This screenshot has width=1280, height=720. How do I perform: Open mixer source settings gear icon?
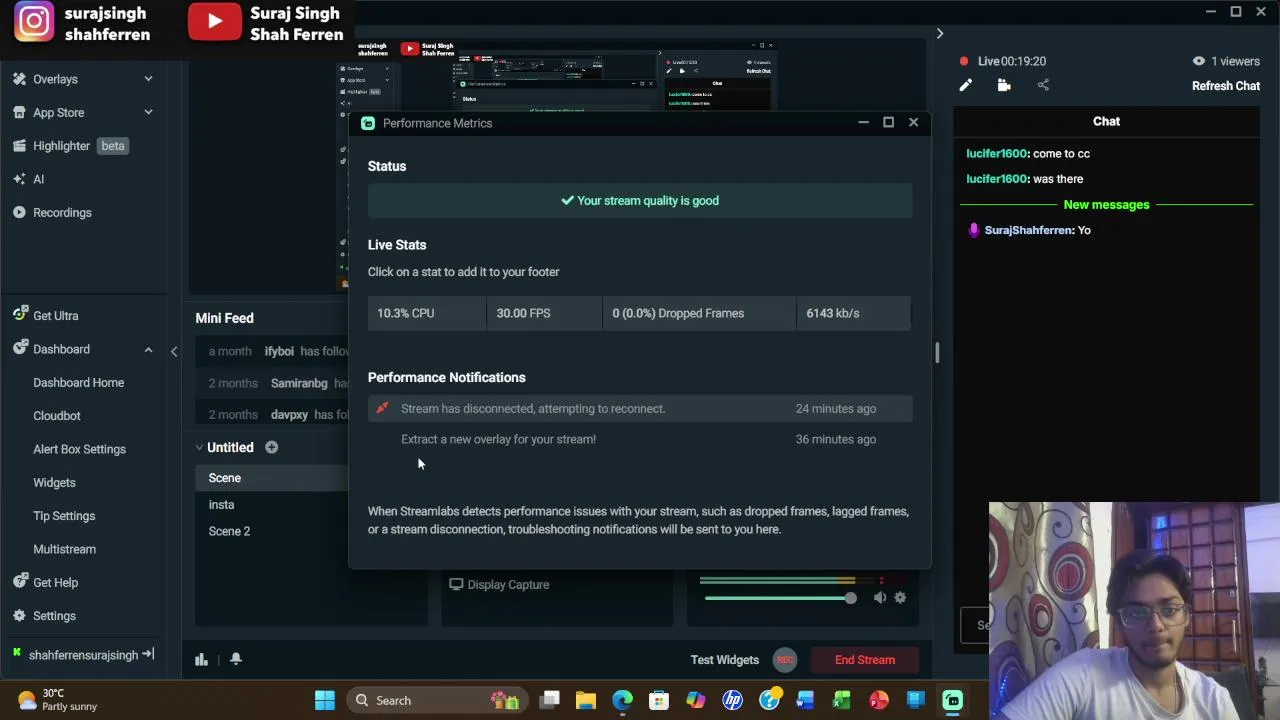tap(900, 598)
